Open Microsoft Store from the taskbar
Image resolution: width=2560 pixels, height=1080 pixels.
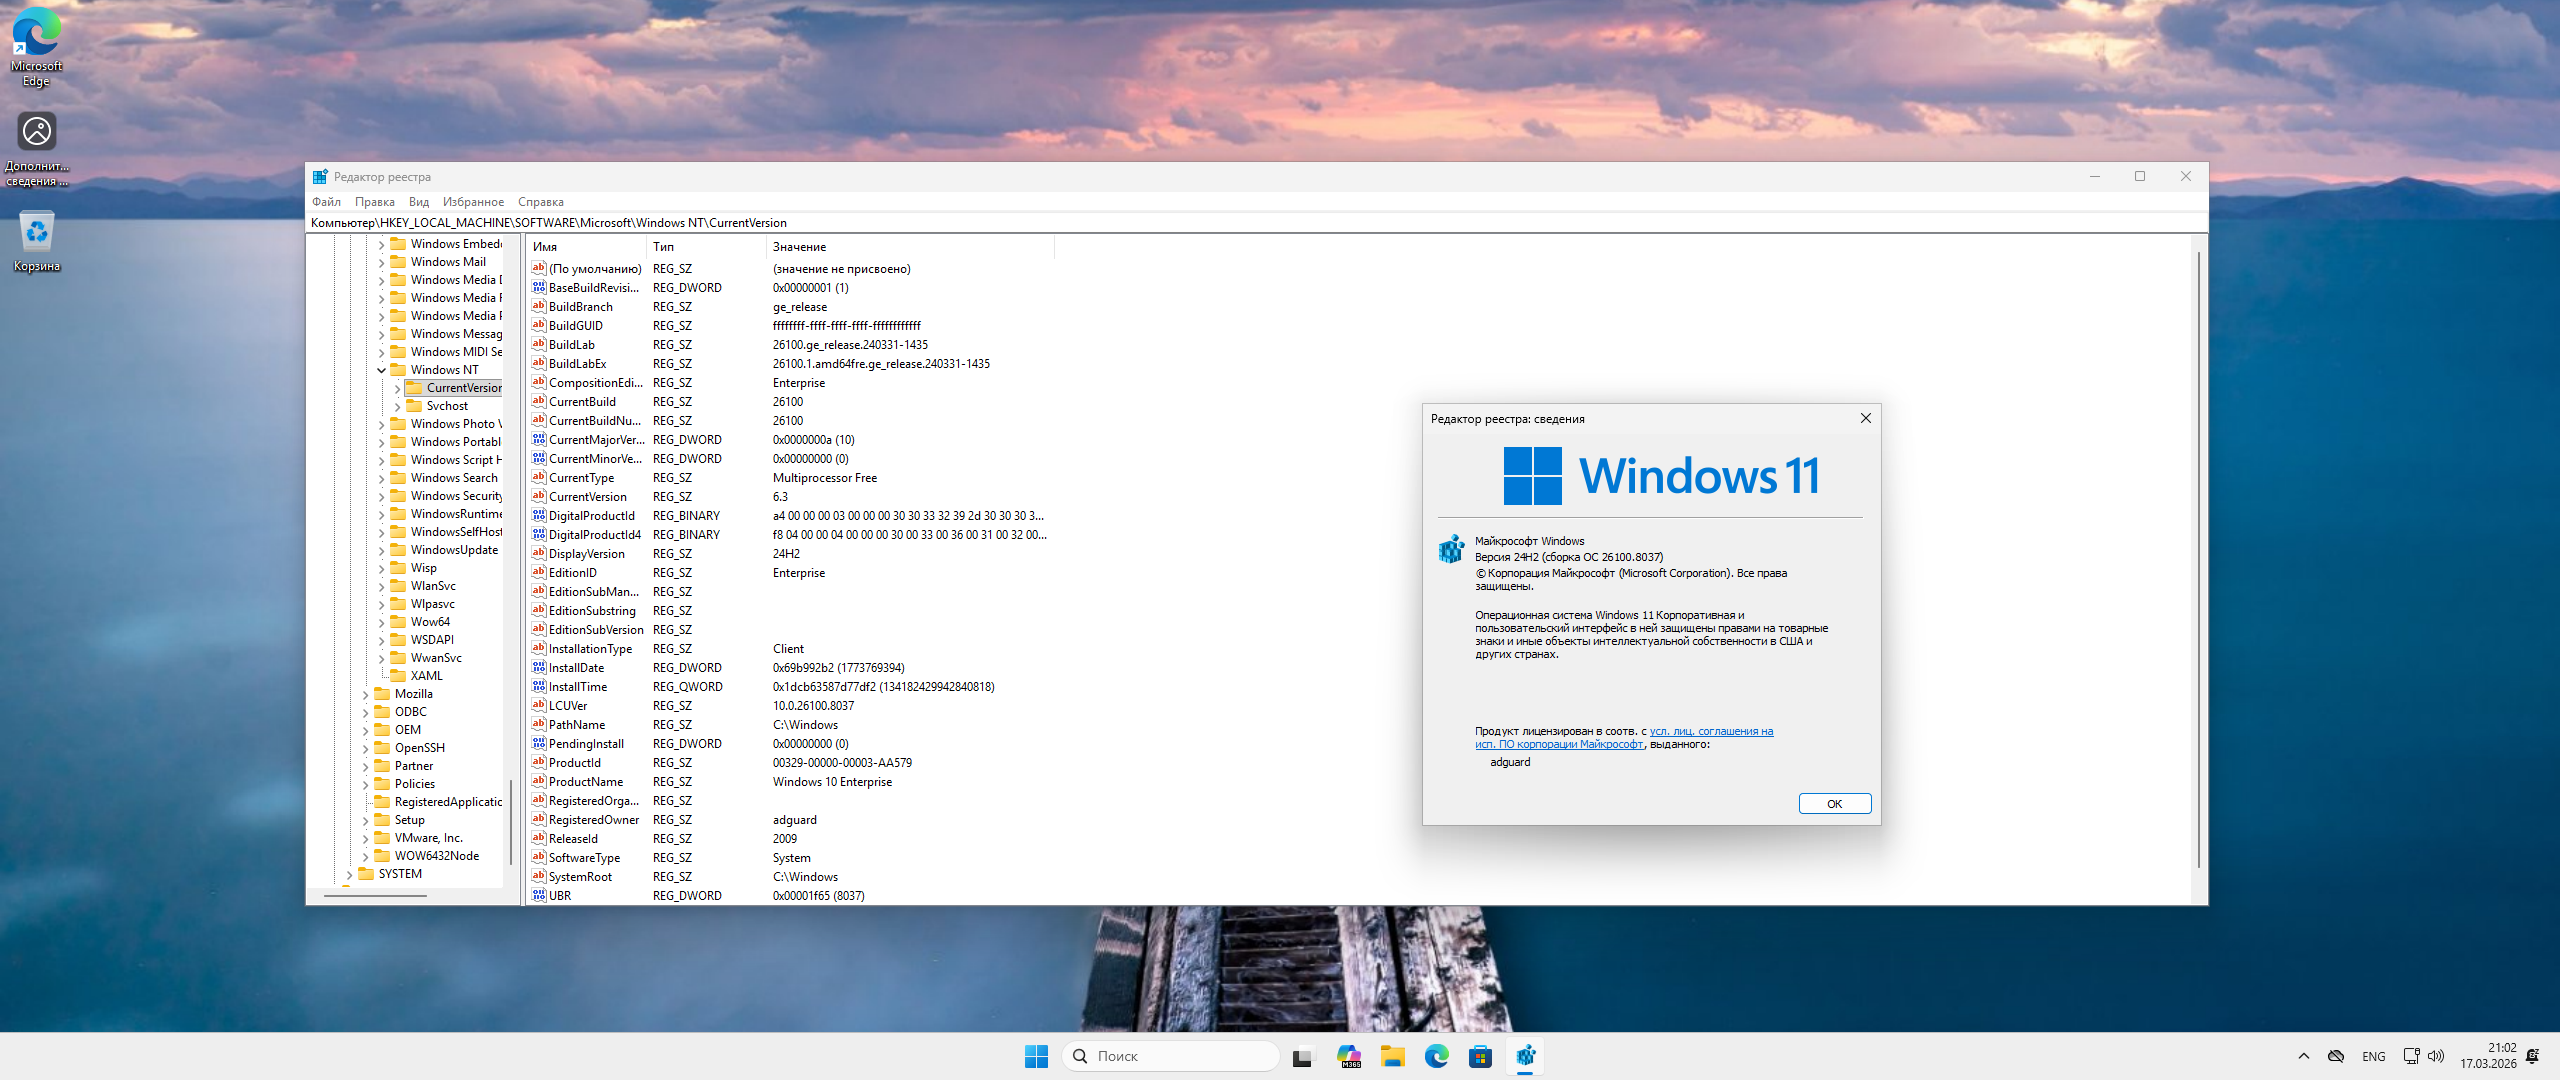coord(1480,1056)
